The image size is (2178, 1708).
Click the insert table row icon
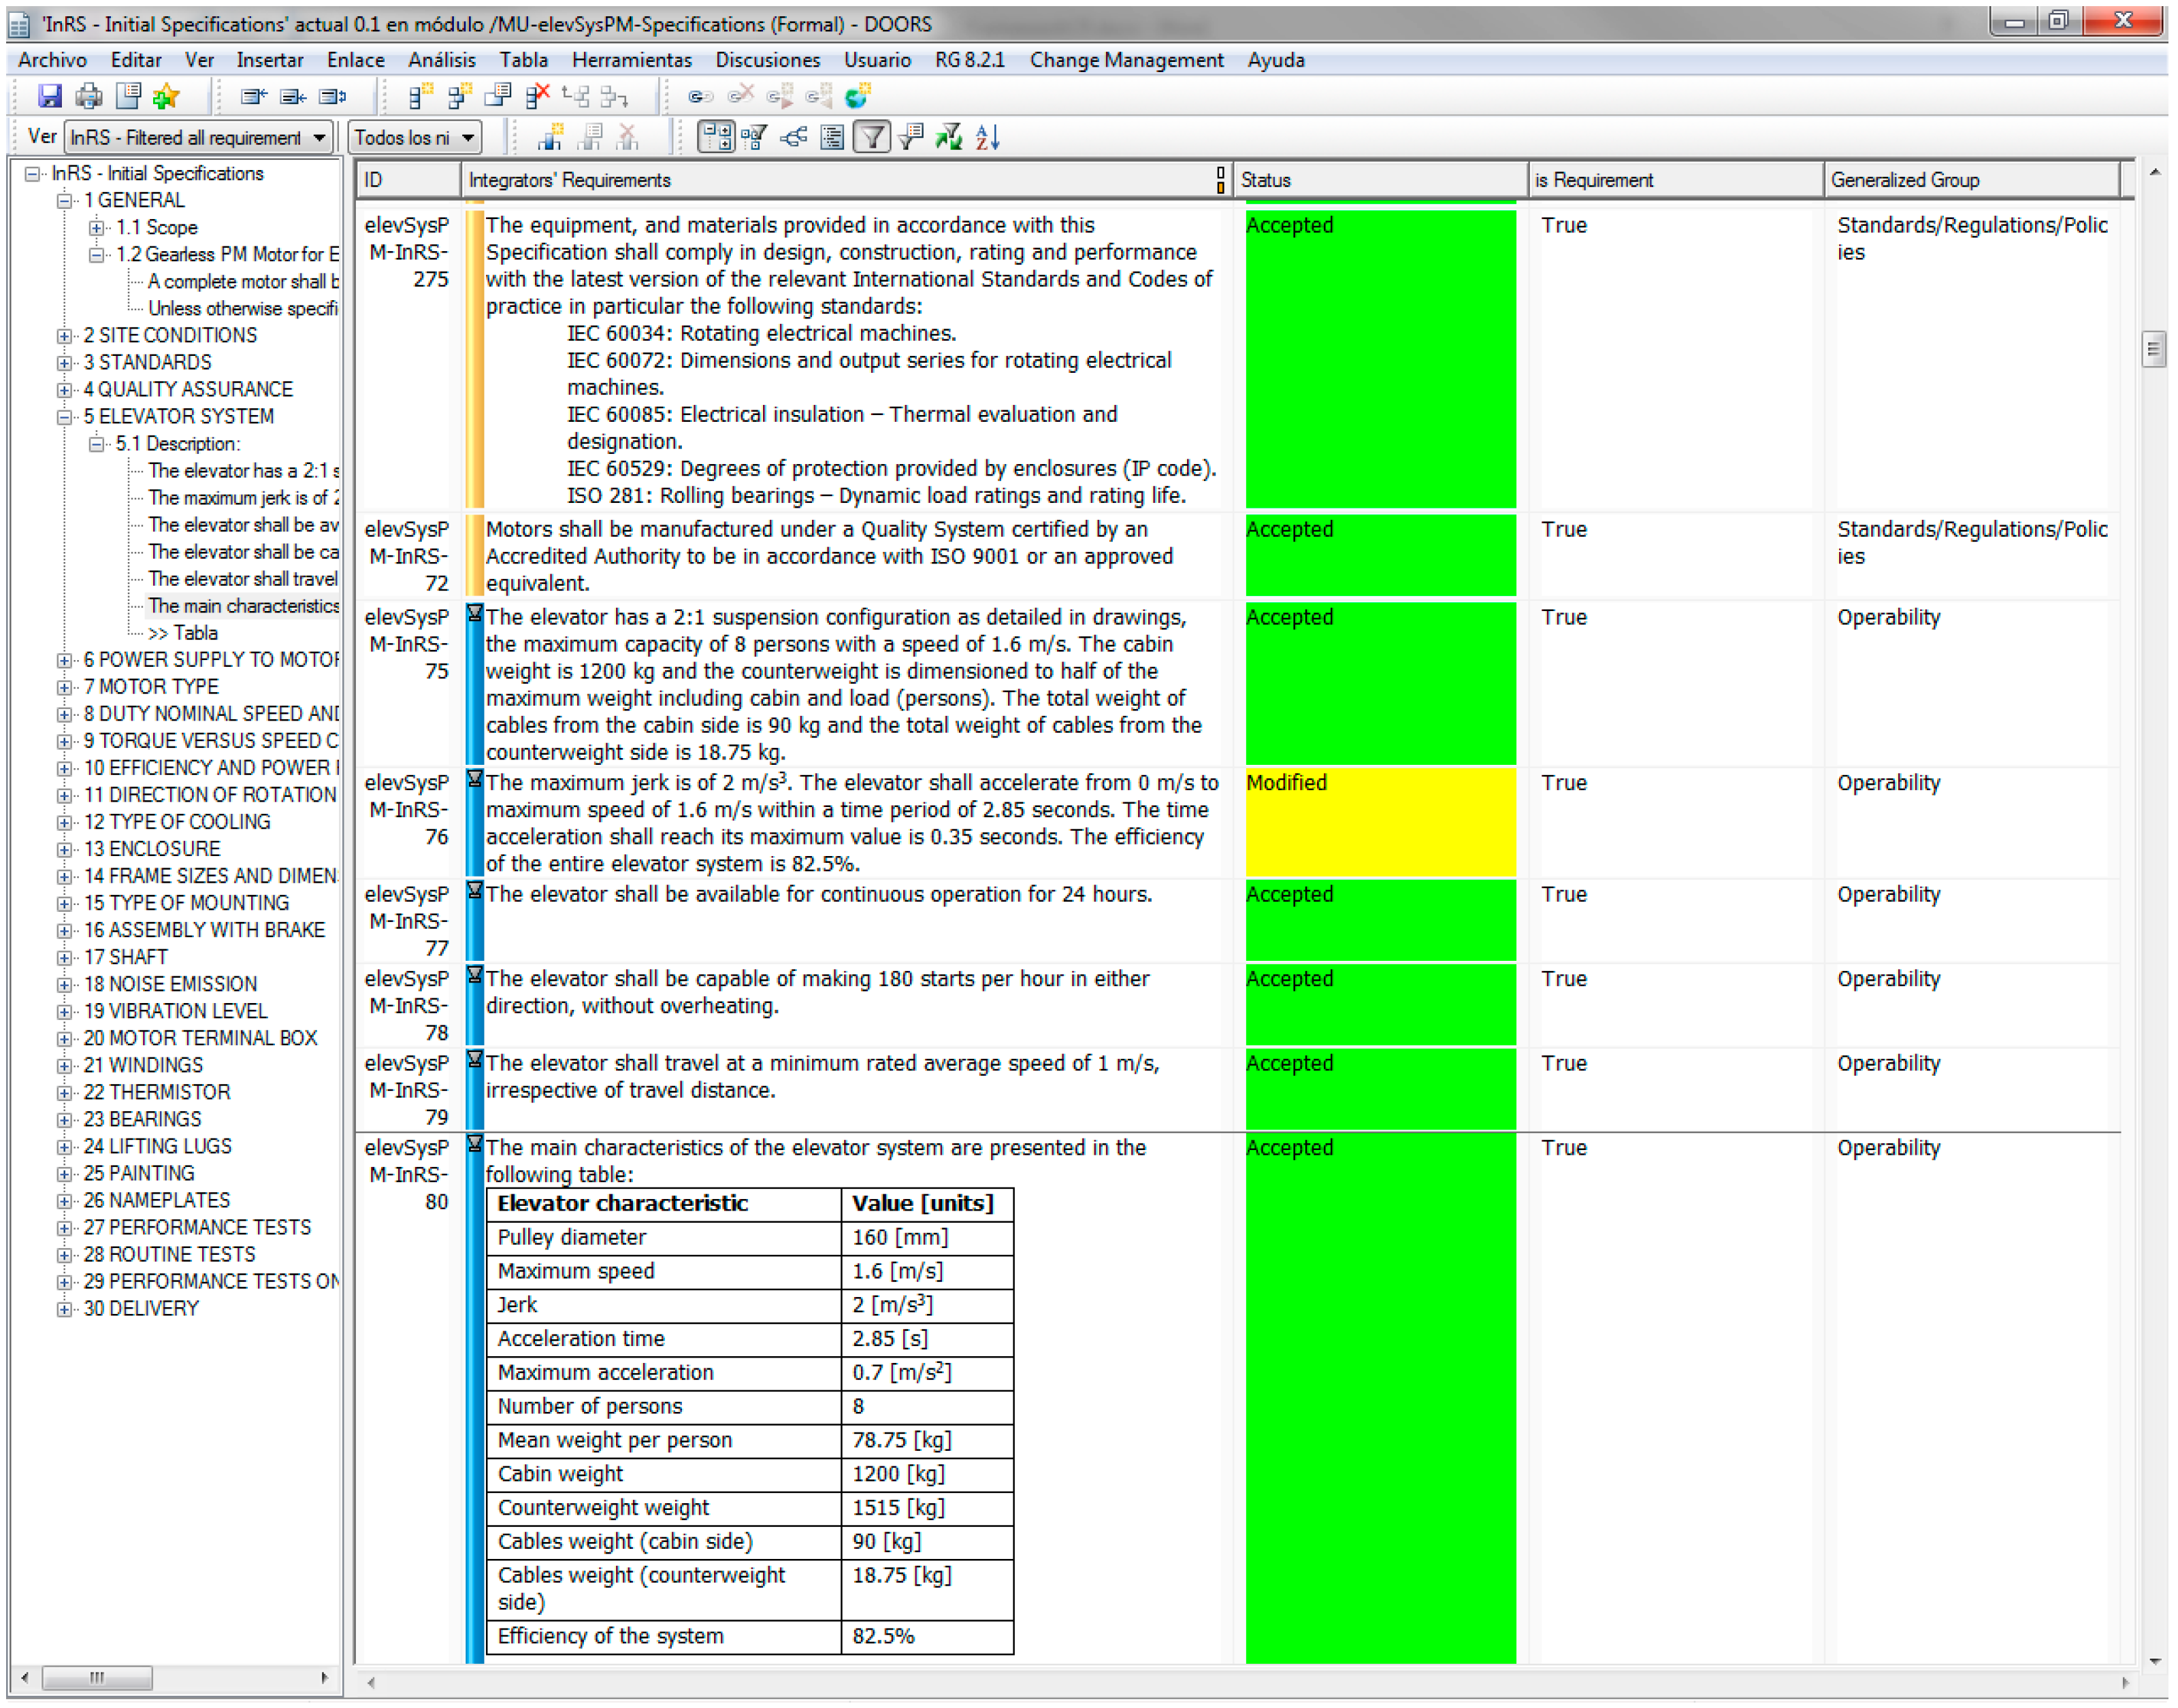pyautogui.click(x=590, y=137)
